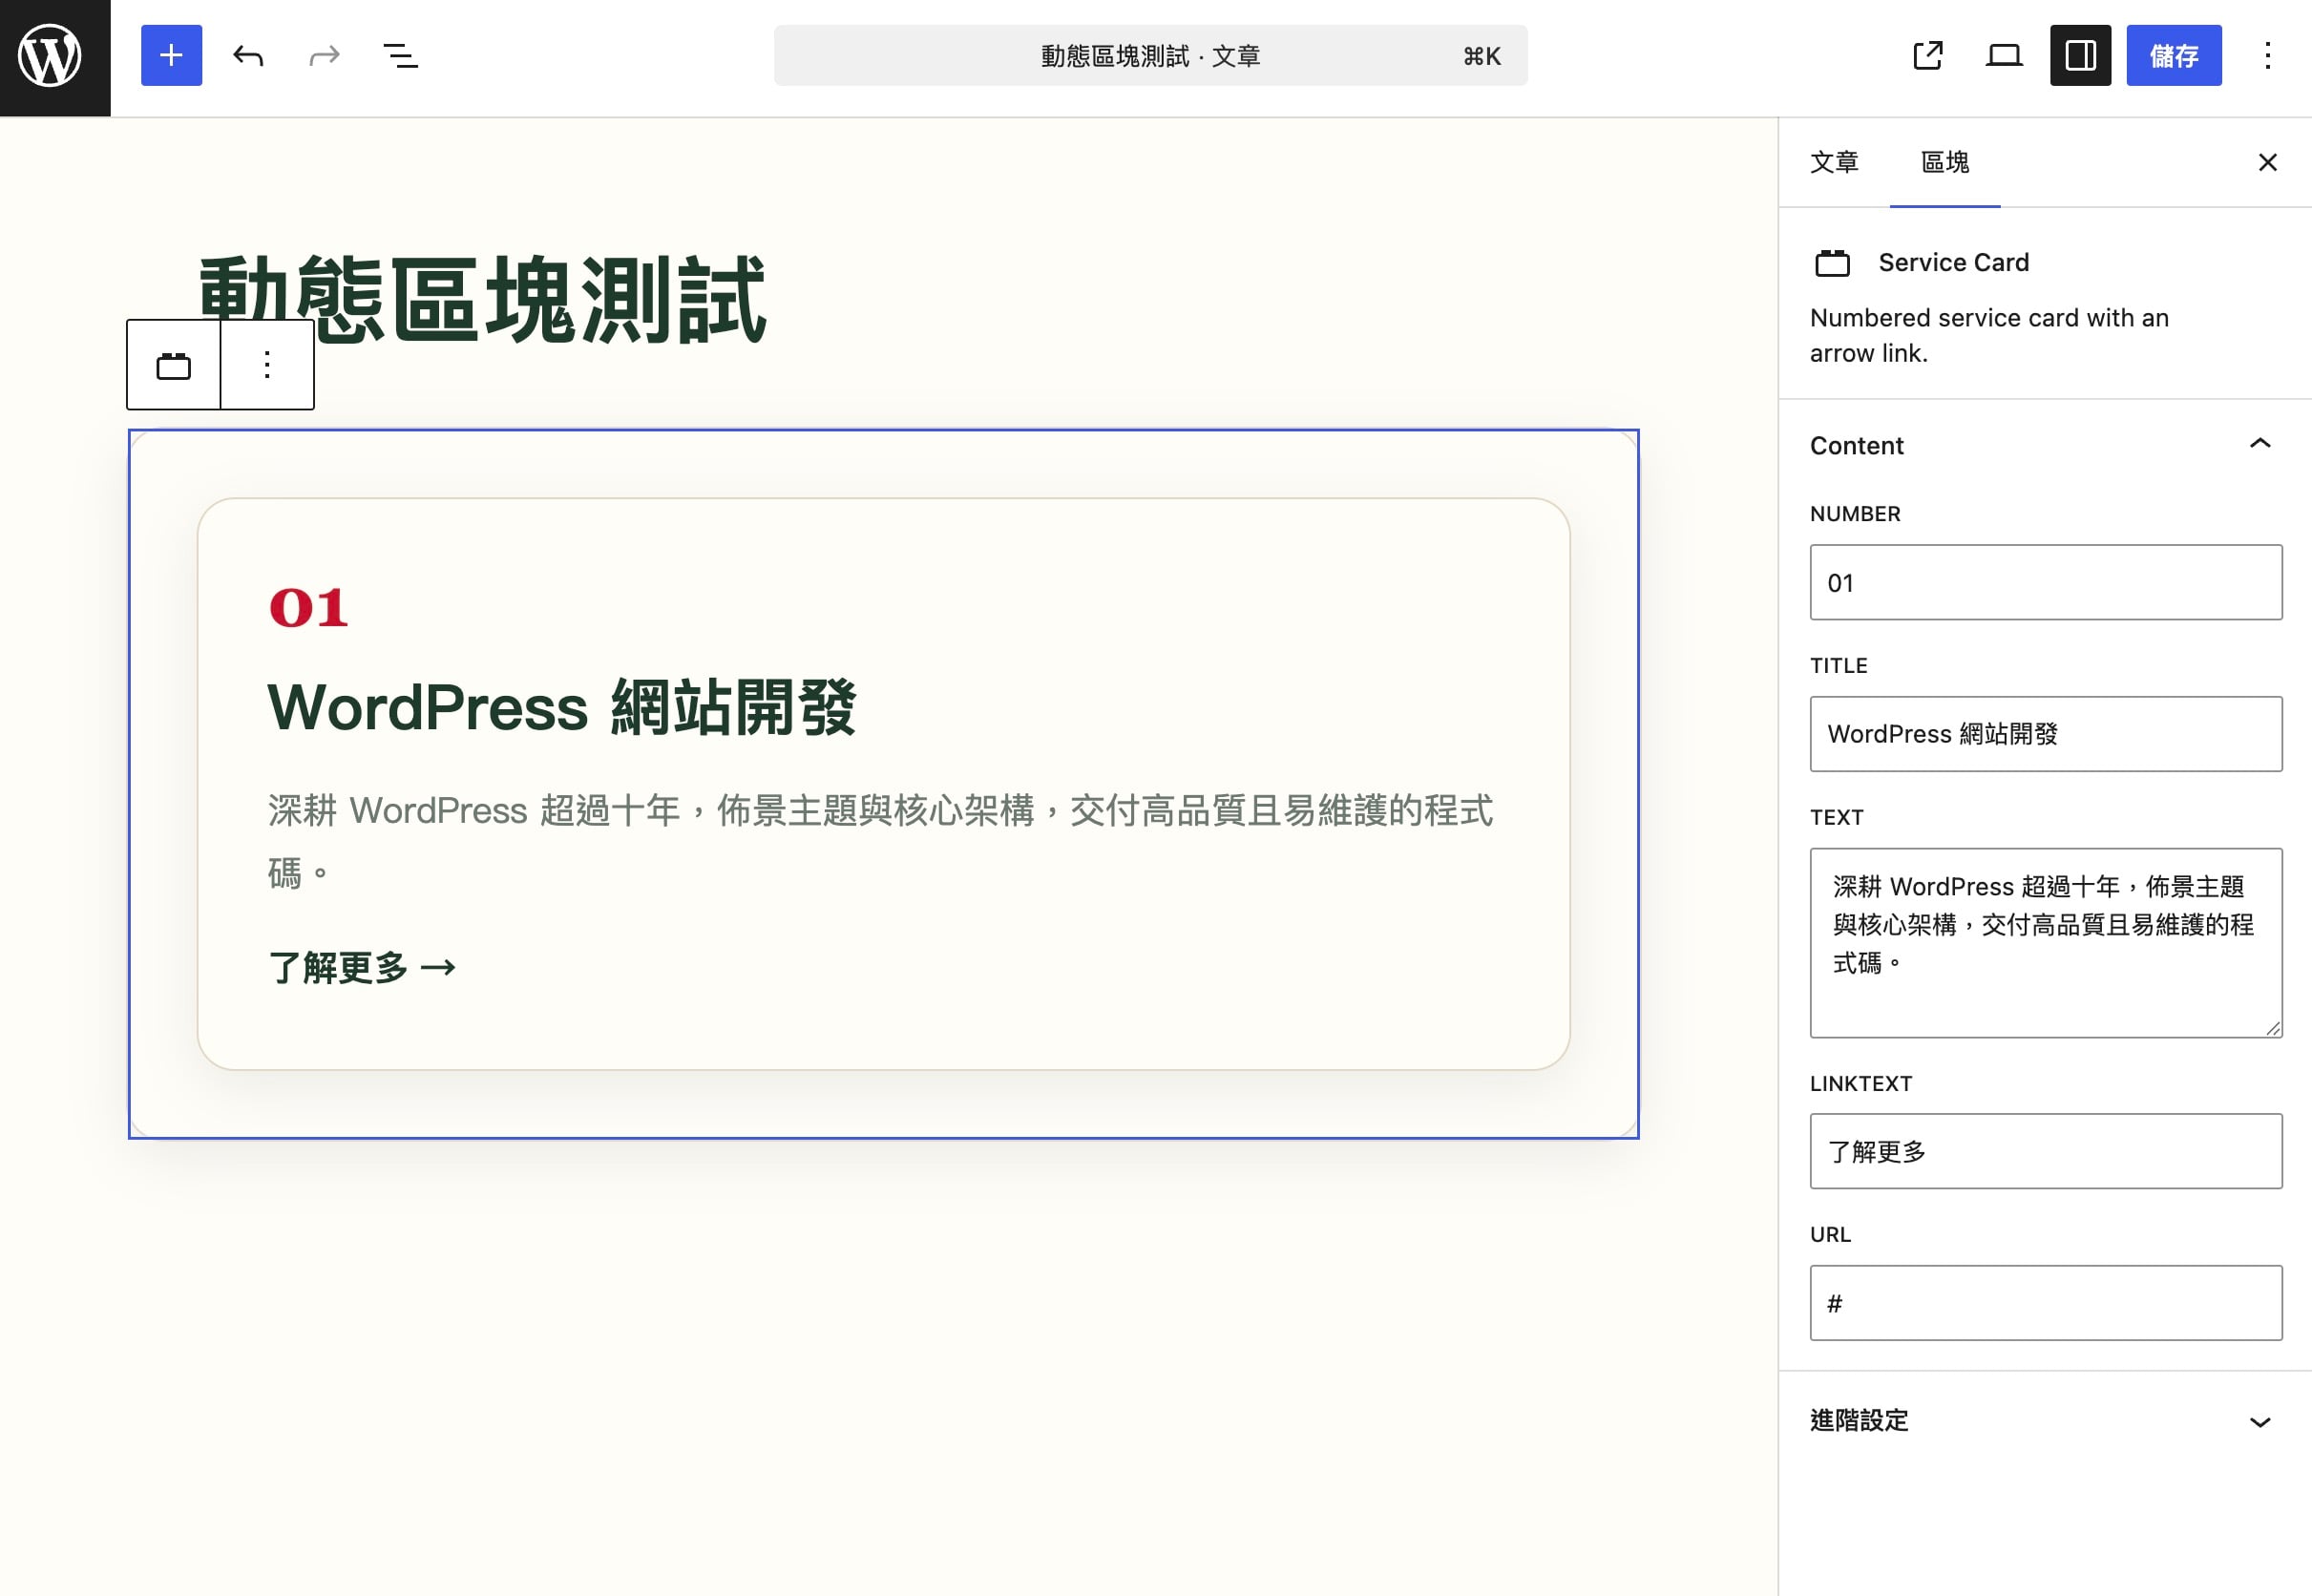Close the settings sidebar
Image resolution: width=2312 pixels, height=1596 pixels.
coord(2268,162)
